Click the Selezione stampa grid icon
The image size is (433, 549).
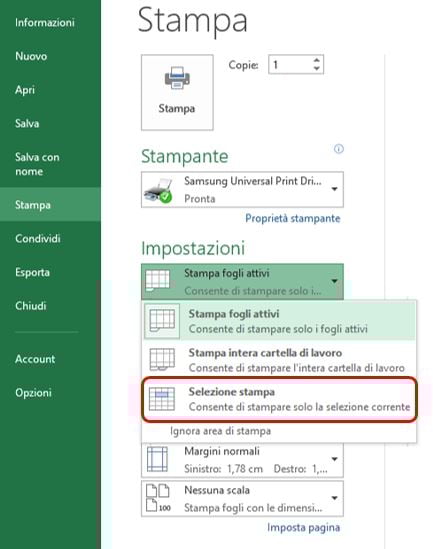(162, 398)
